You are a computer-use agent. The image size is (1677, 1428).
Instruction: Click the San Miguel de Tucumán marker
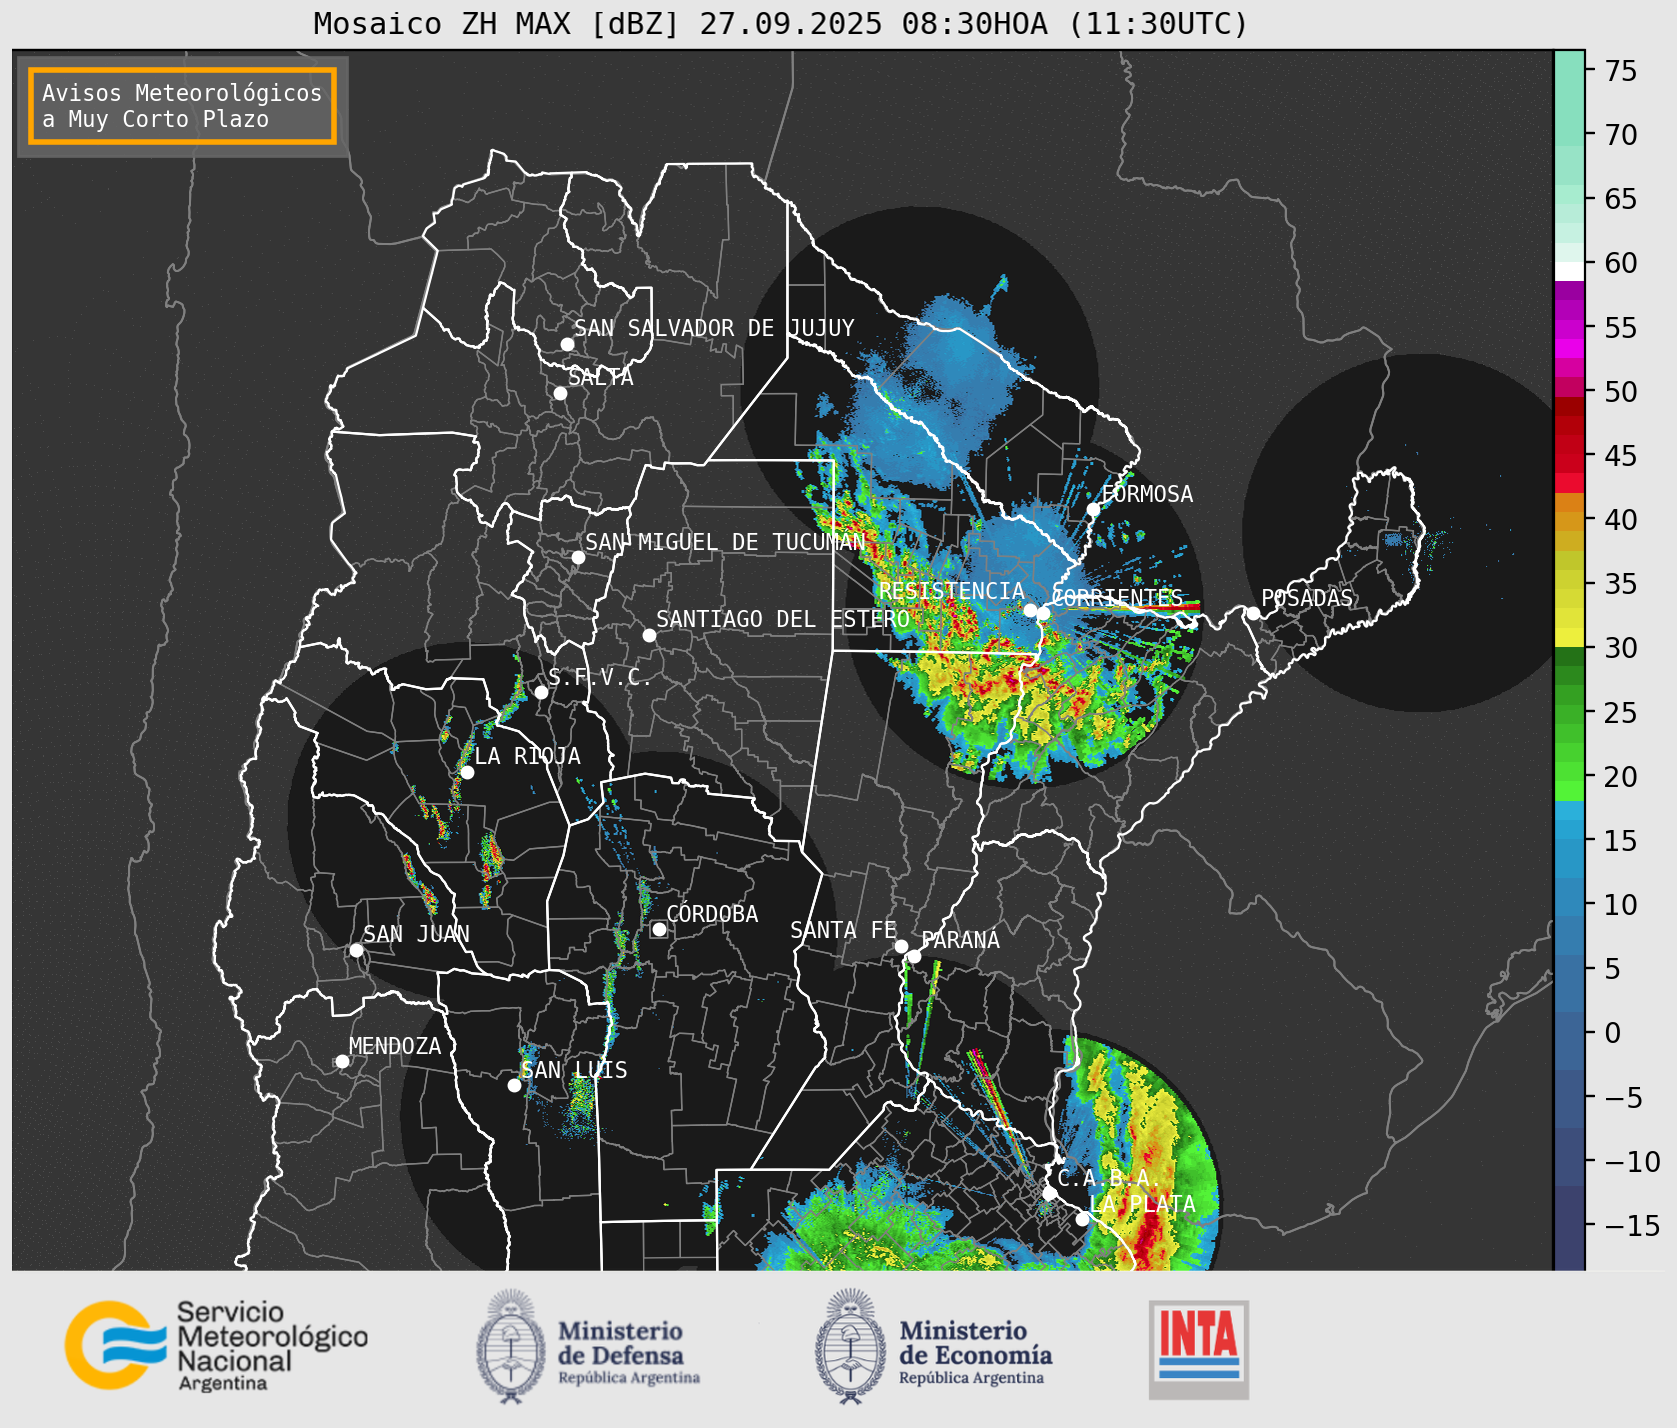578,557
